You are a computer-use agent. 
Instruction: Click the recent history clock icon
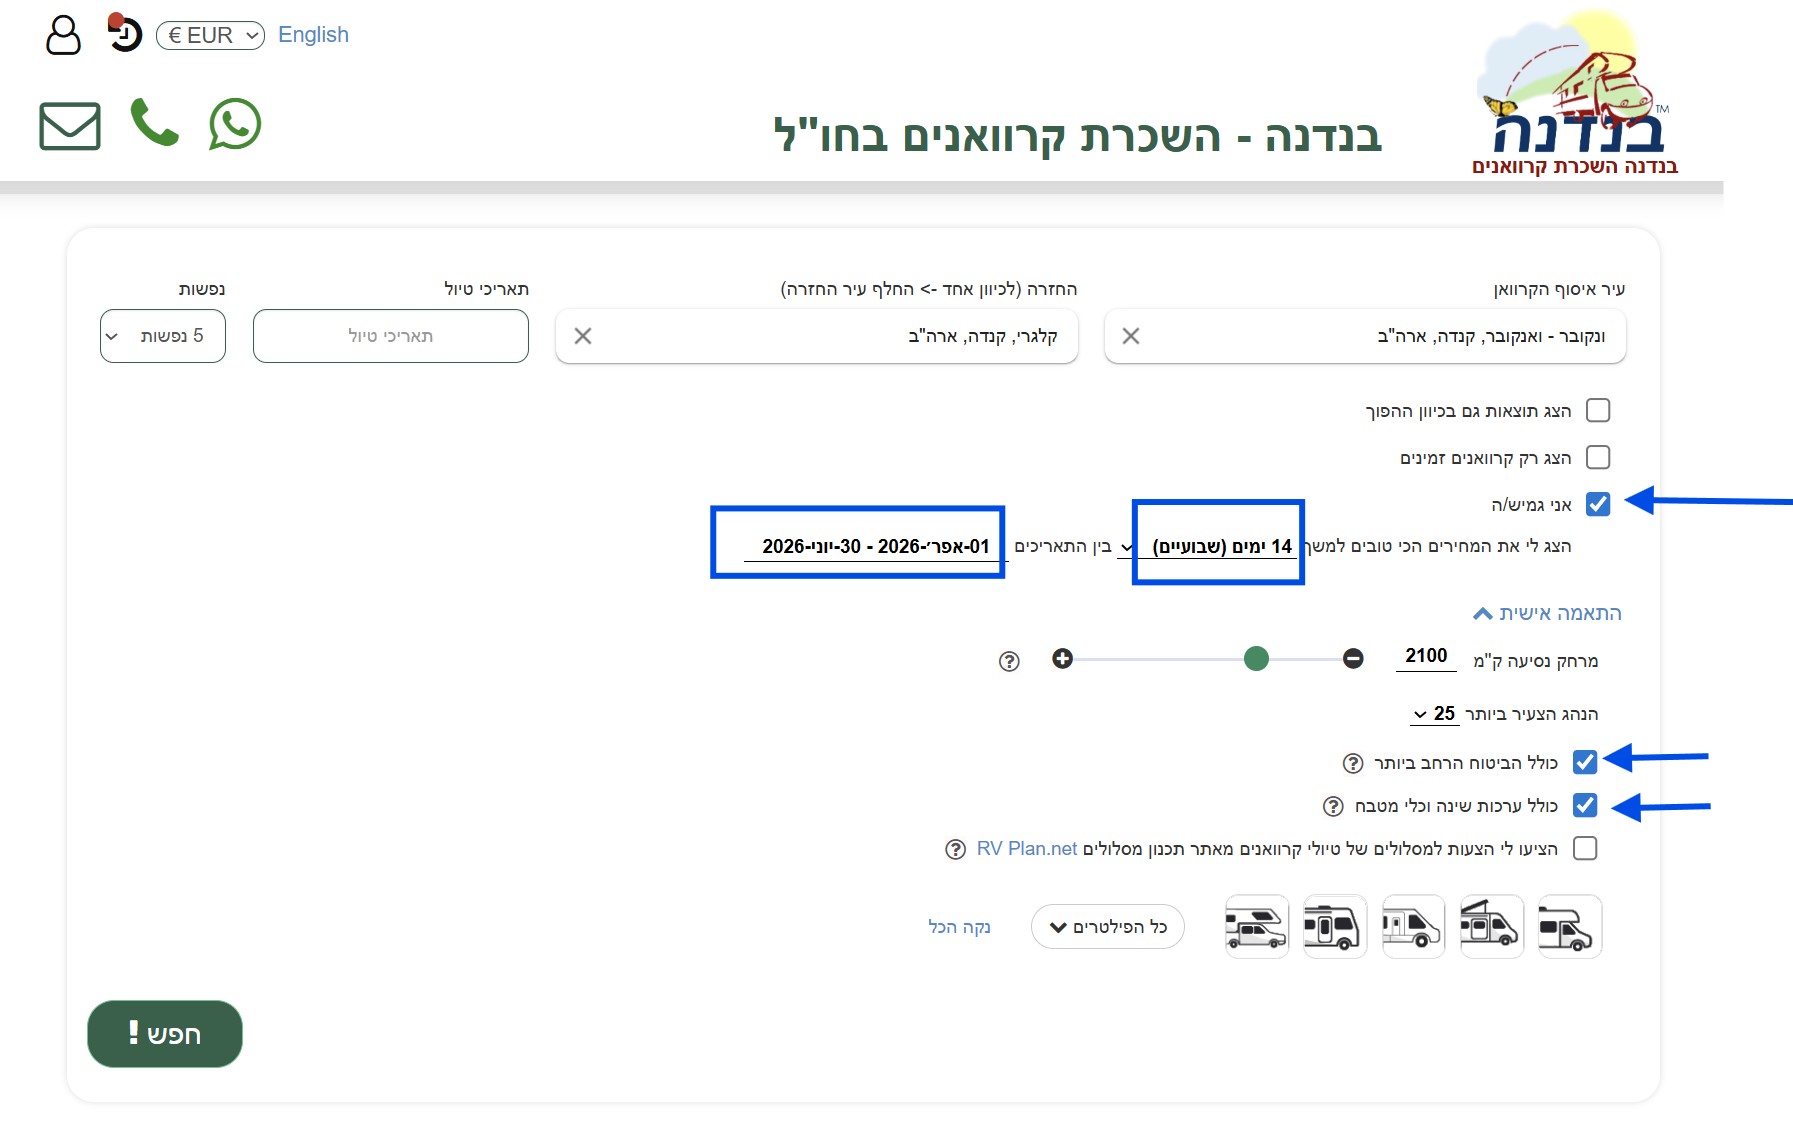[x=125, y=35]
